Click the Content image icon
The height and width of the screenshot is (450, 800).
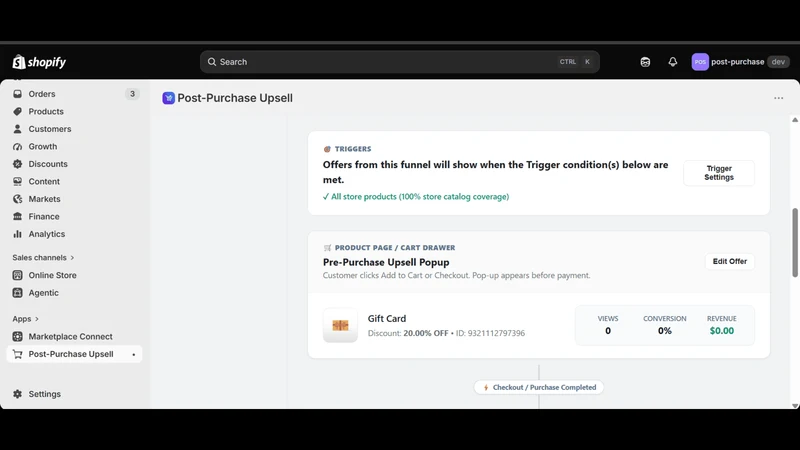(17, 181)
